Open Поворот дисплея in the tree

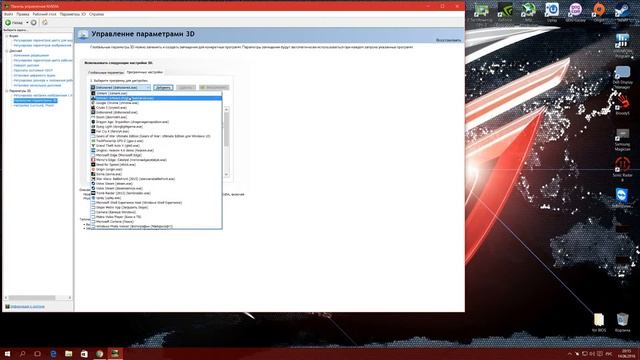(26, 65)
